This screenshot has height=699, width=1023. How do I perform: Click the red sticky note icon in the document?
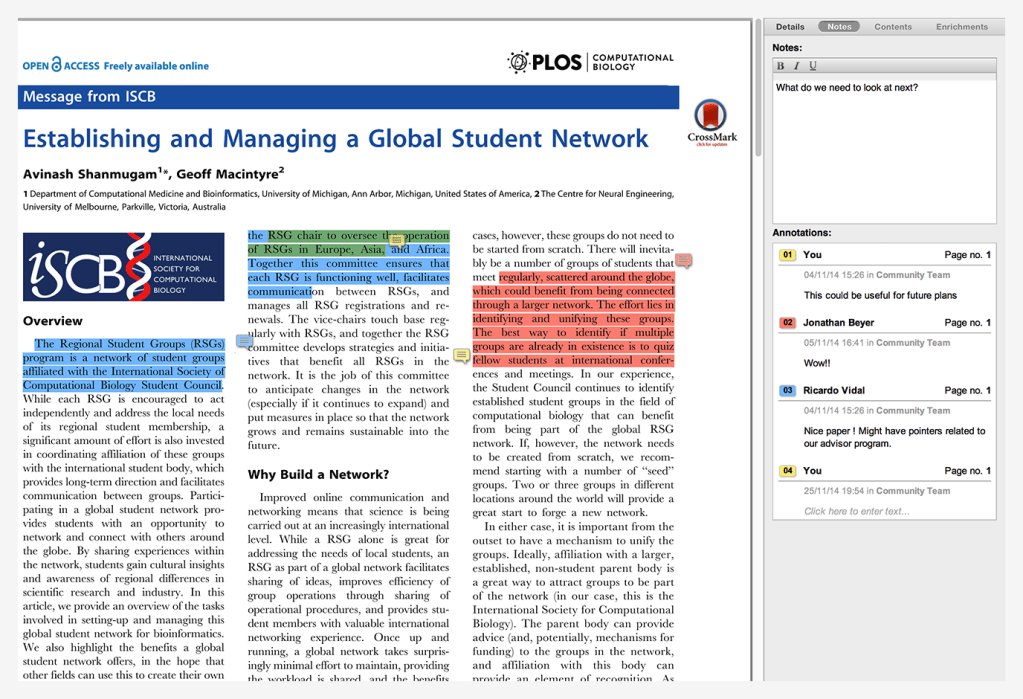(683, 261)
